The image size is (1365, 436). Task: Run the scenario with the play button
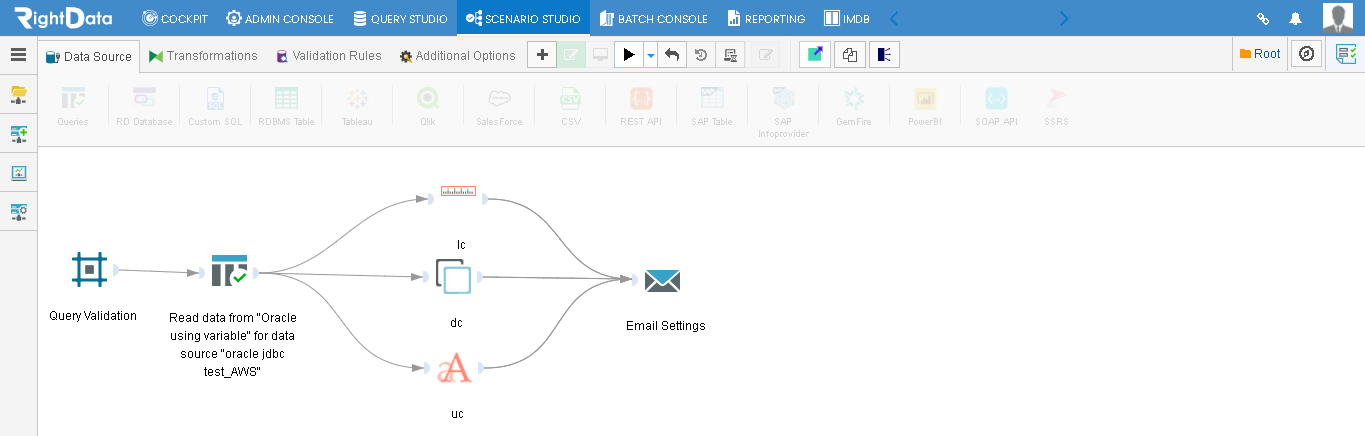629,55
